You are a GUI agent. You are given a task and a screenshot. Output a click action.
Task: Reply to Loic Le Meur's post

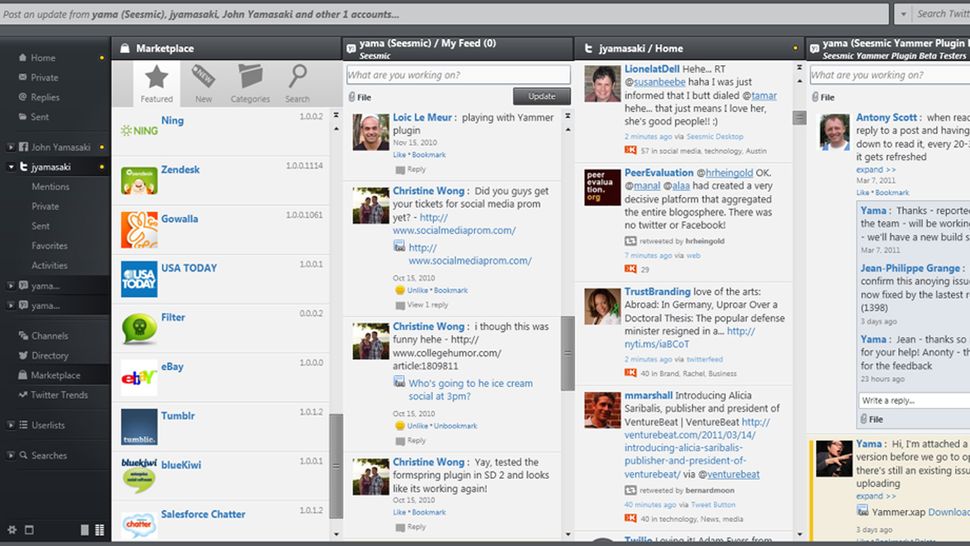(411, 169)
